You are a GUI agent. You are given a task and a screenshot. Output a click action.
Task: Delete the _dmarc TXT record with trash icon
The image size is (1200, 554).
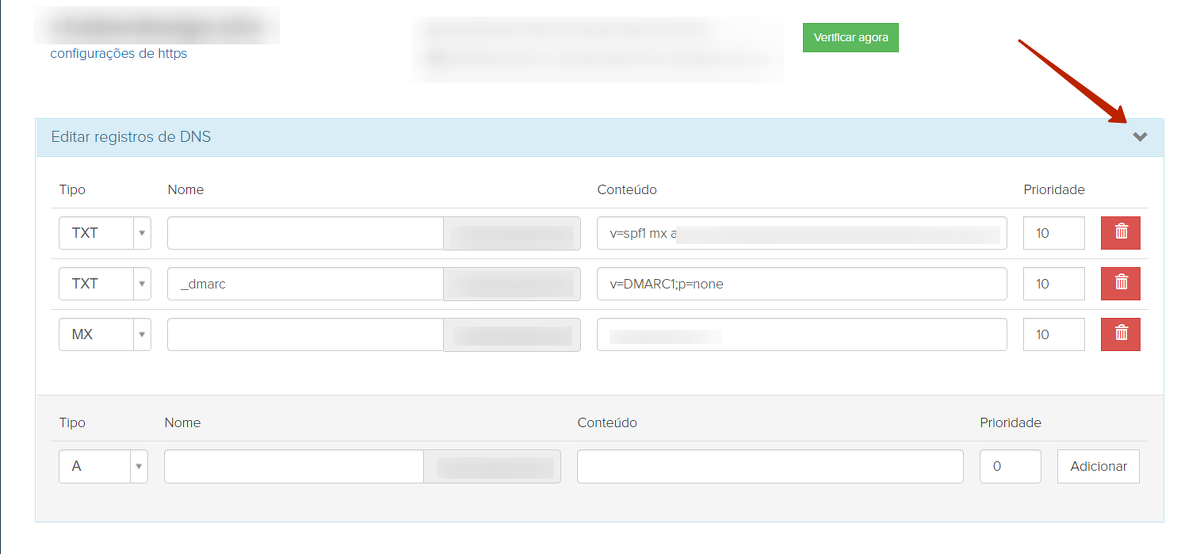click(1120, 284)
